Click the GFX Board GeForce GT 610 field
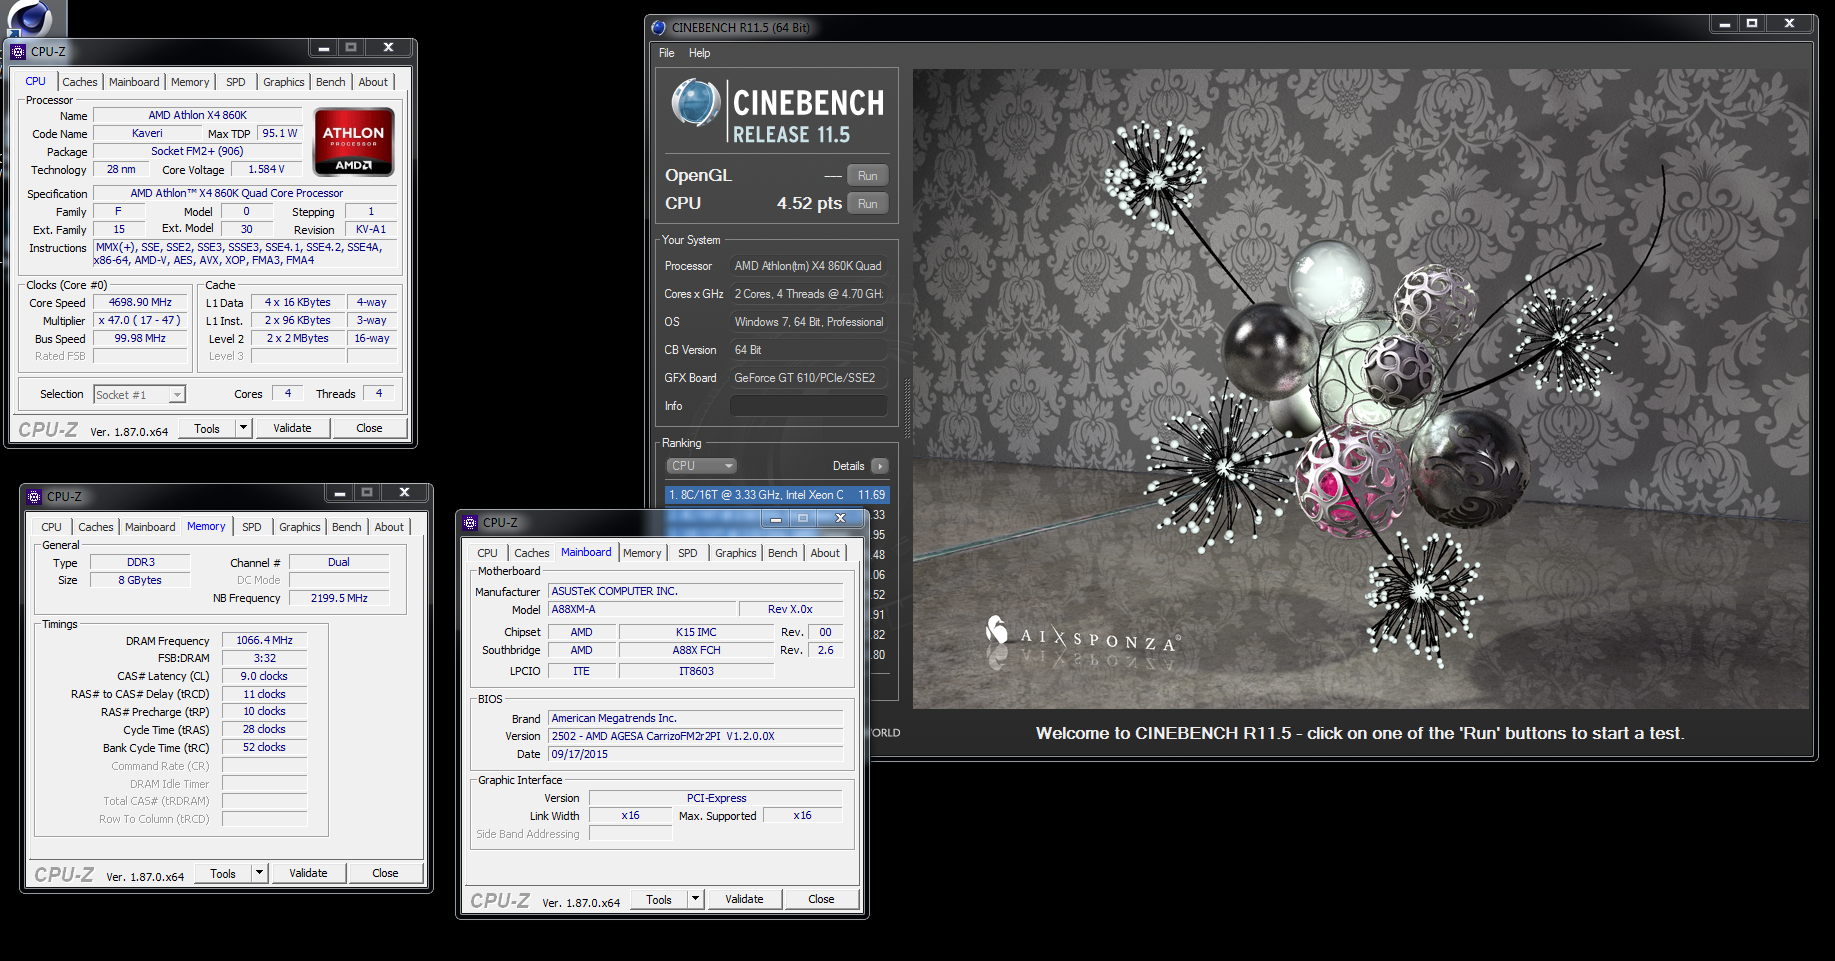 pos(808,378)
